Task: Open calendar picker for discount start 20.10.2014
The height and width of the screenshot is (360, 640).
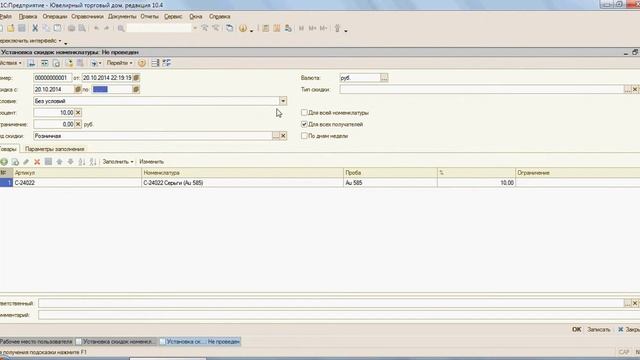Action: click(78, 89)
